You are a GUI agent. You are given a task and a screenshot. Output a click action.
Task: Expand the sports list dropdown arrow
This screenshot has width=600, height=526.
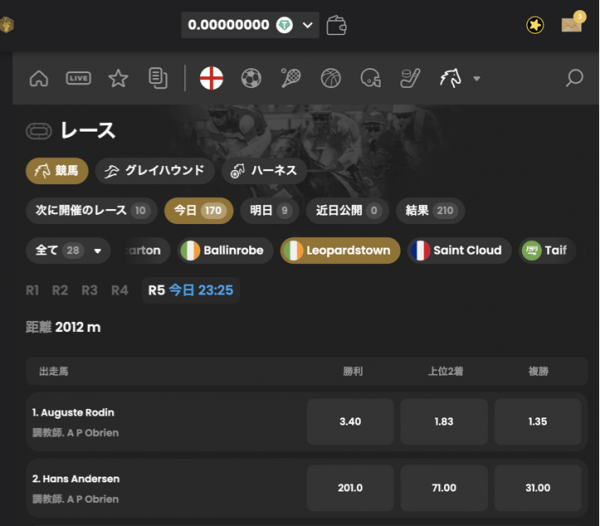coord(476,79)
